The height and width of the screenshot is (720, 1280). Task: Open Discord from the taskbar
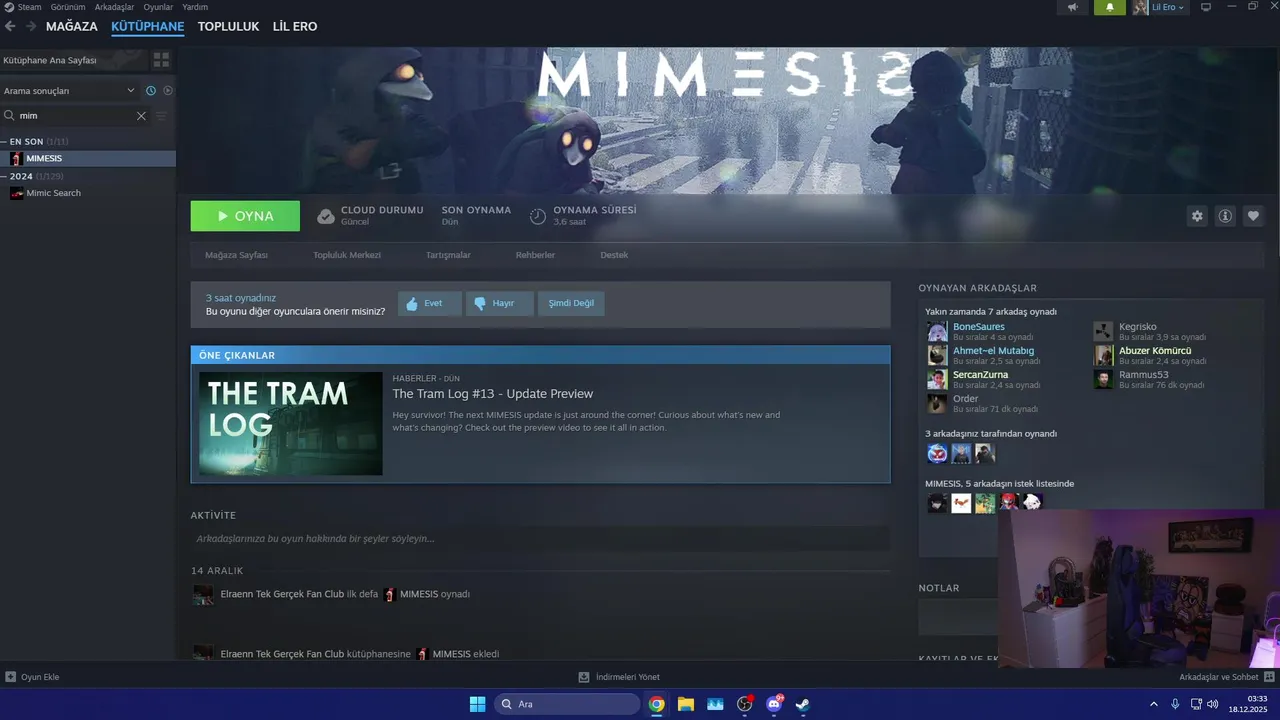click(x=774, y=704)
